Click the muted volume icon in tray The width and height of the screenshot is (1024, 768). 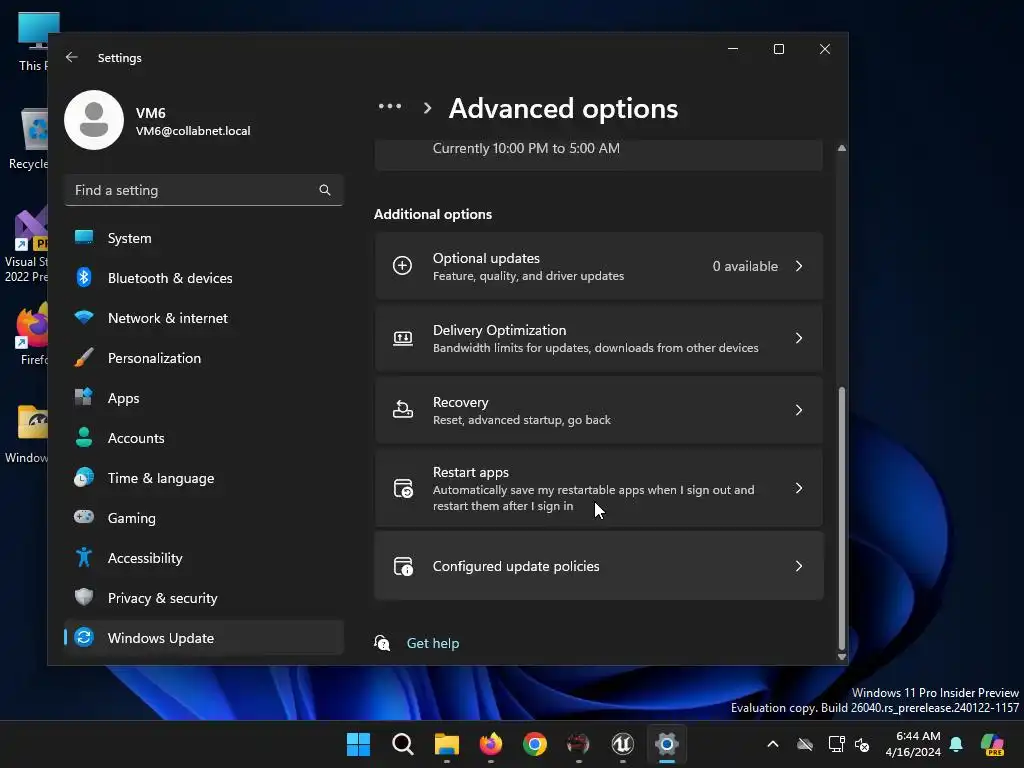(x=862, y=744)
